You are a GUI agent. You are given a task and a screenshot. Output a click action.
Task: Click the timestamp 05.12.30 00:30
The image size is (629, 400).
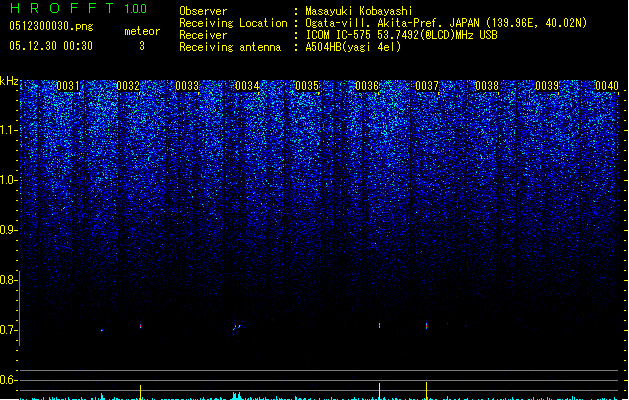pyautogui.click(x=51, y=46)
